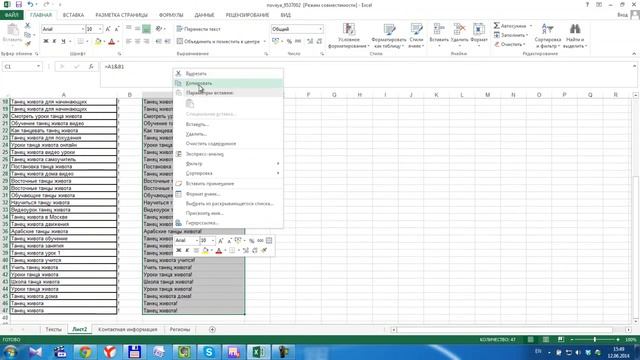Click the Undo arrow in quick access toolbar
The height and width of the screenshot is (360, 640).
pyautogui.click(x=31, y=4)
